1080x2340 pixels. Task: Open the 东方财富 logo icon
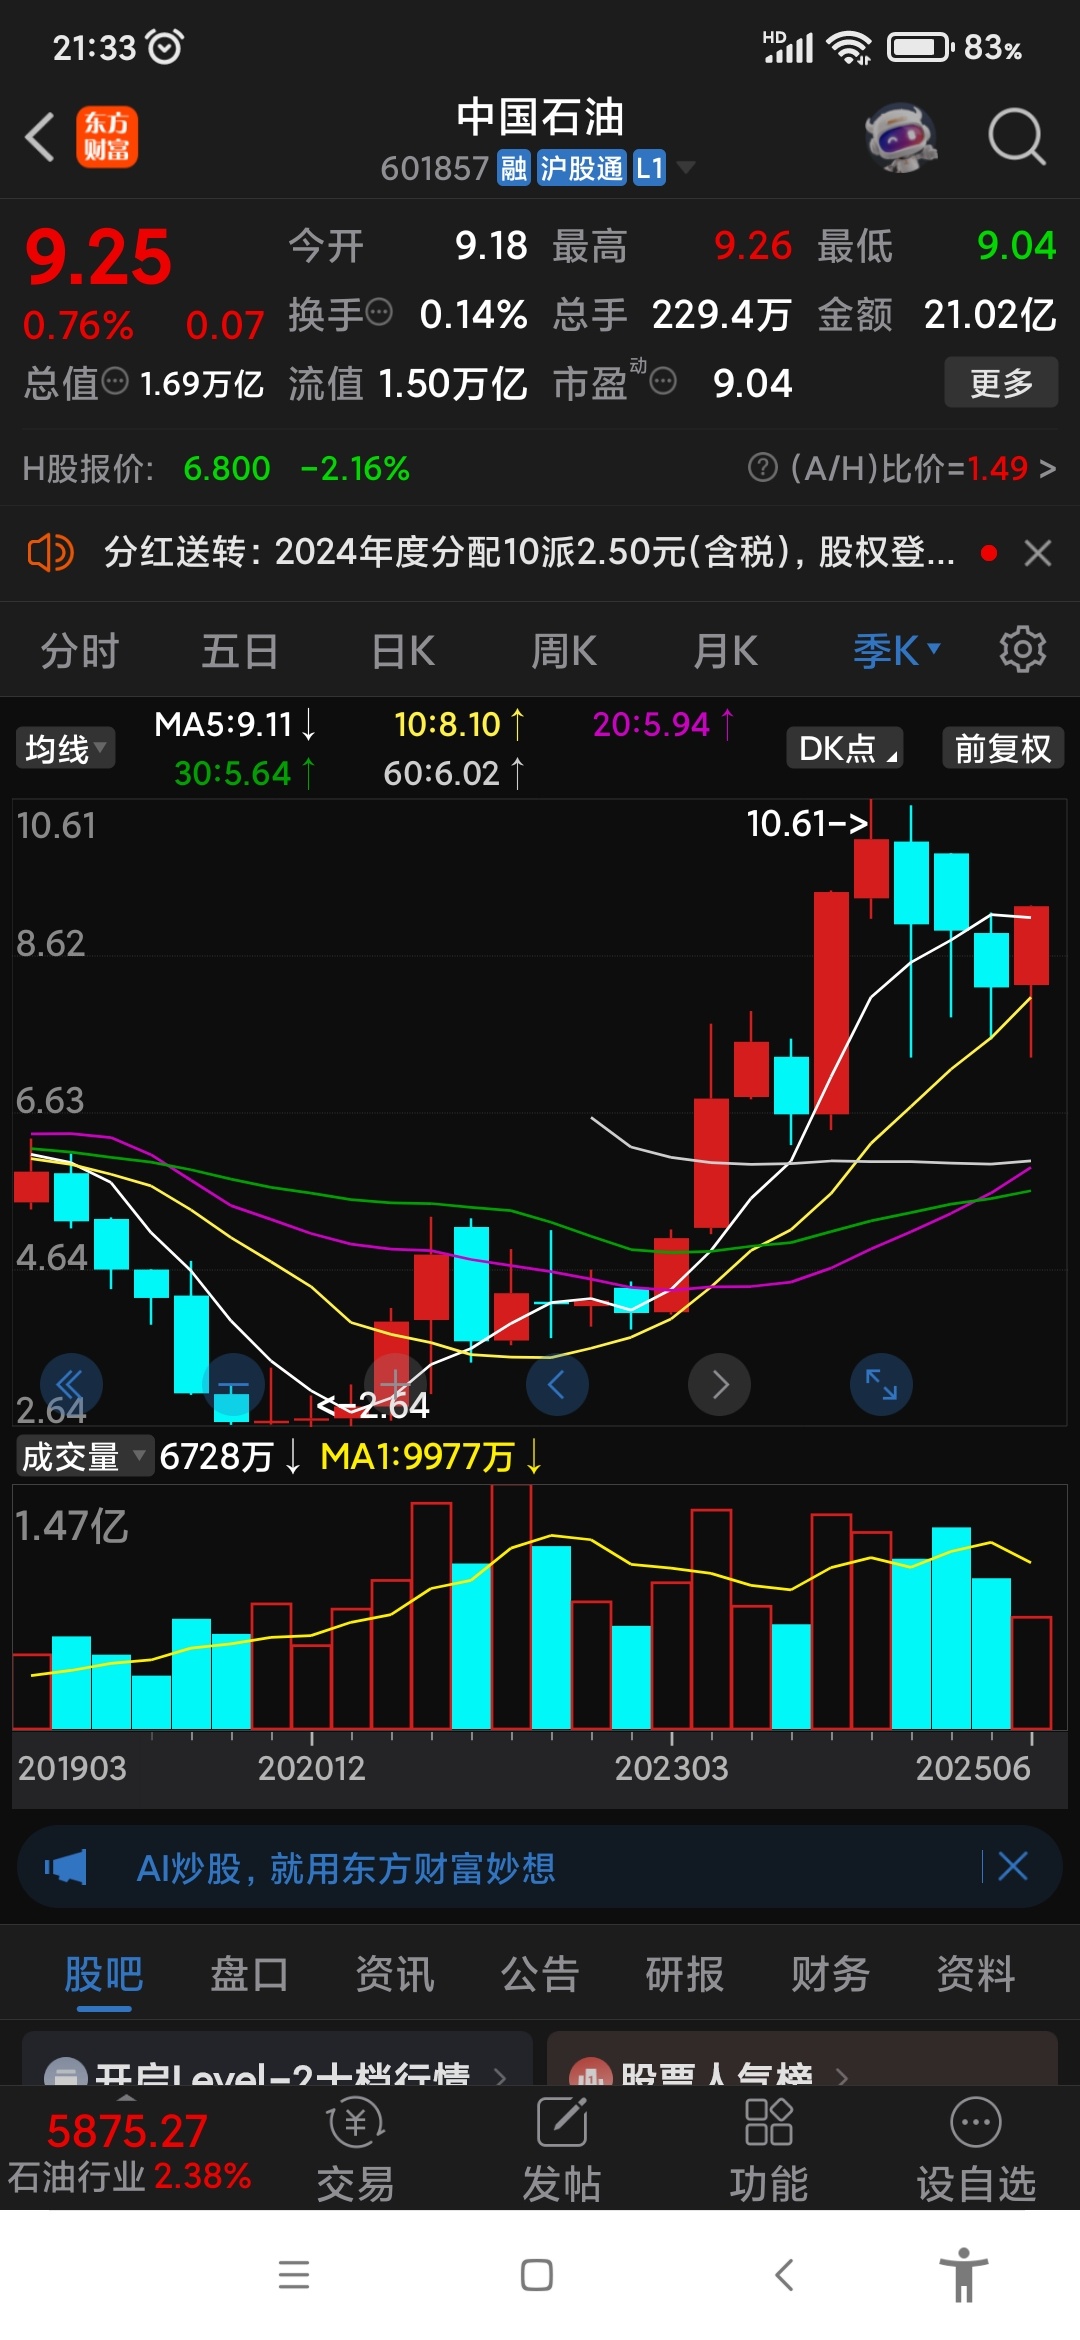107,137
